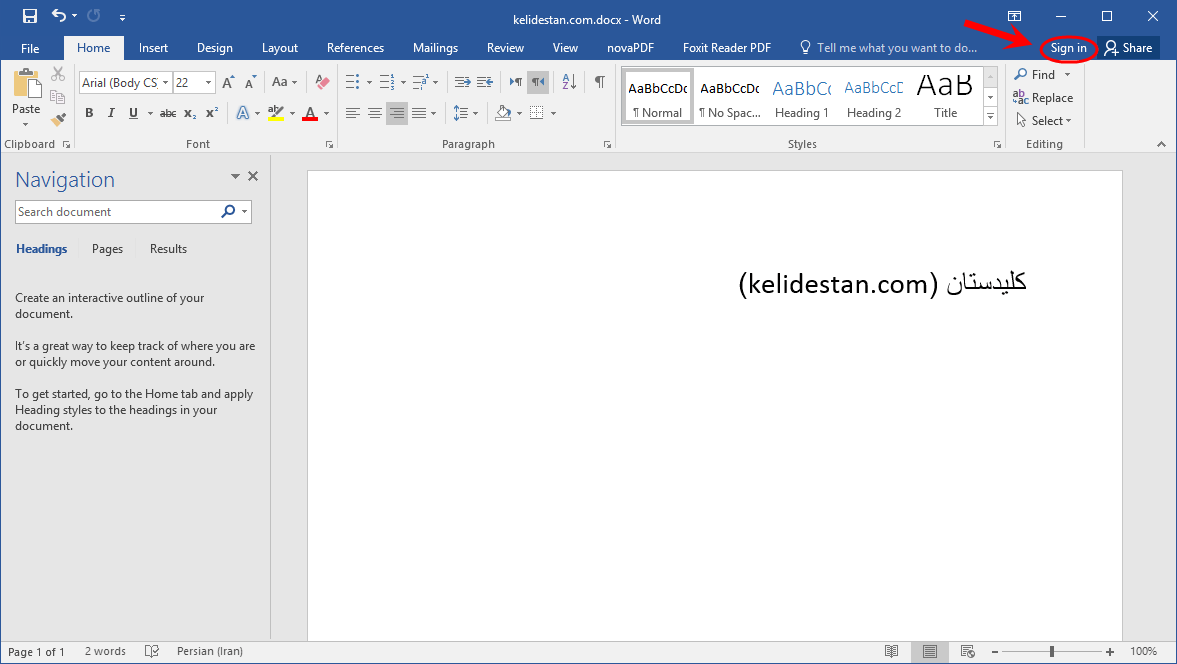Screen dimensions: 1177x664
Task: Toggle align right paragraph button
Action: tap(397, 113)
